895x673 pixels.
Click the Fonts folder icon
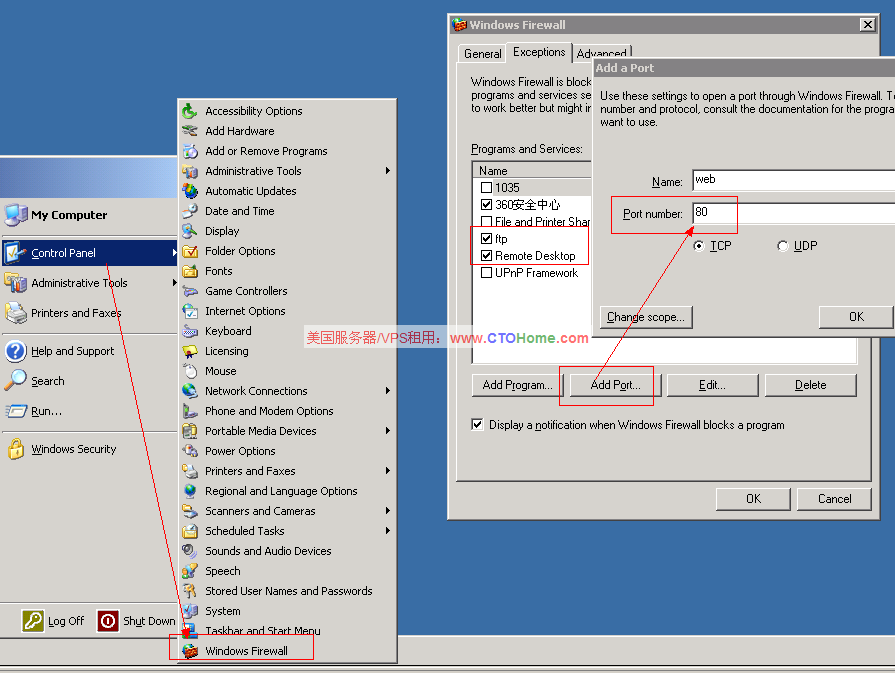pyautogui.click(x=190, y=271)
